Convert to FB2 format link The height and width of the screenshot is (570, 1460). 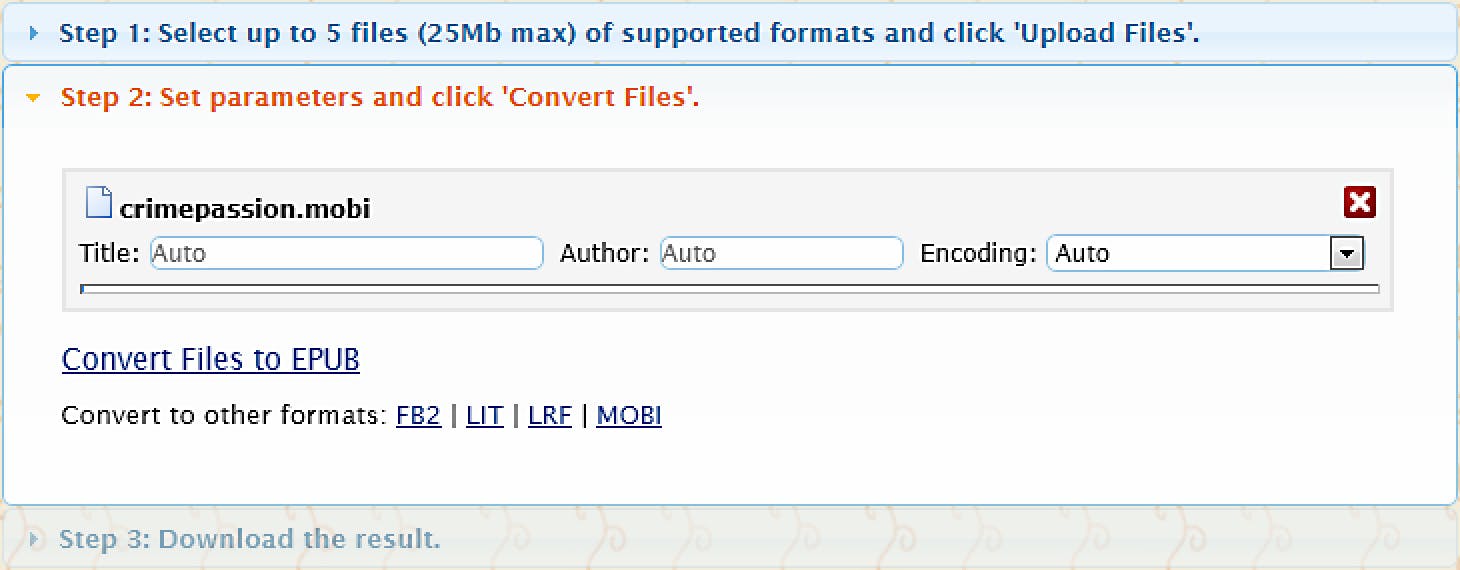[x=418, y=416]
